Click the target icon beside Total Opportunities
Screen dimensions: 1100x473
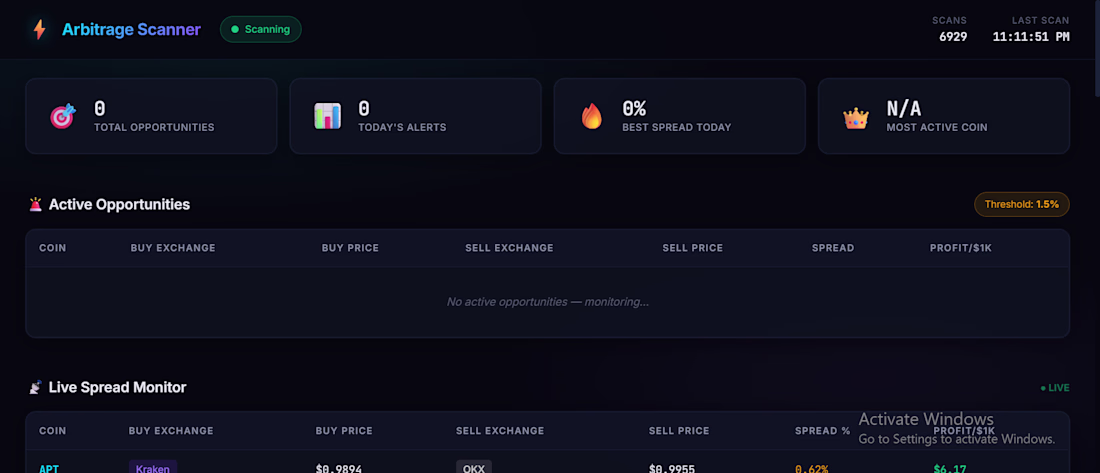[x=62, y=116]
